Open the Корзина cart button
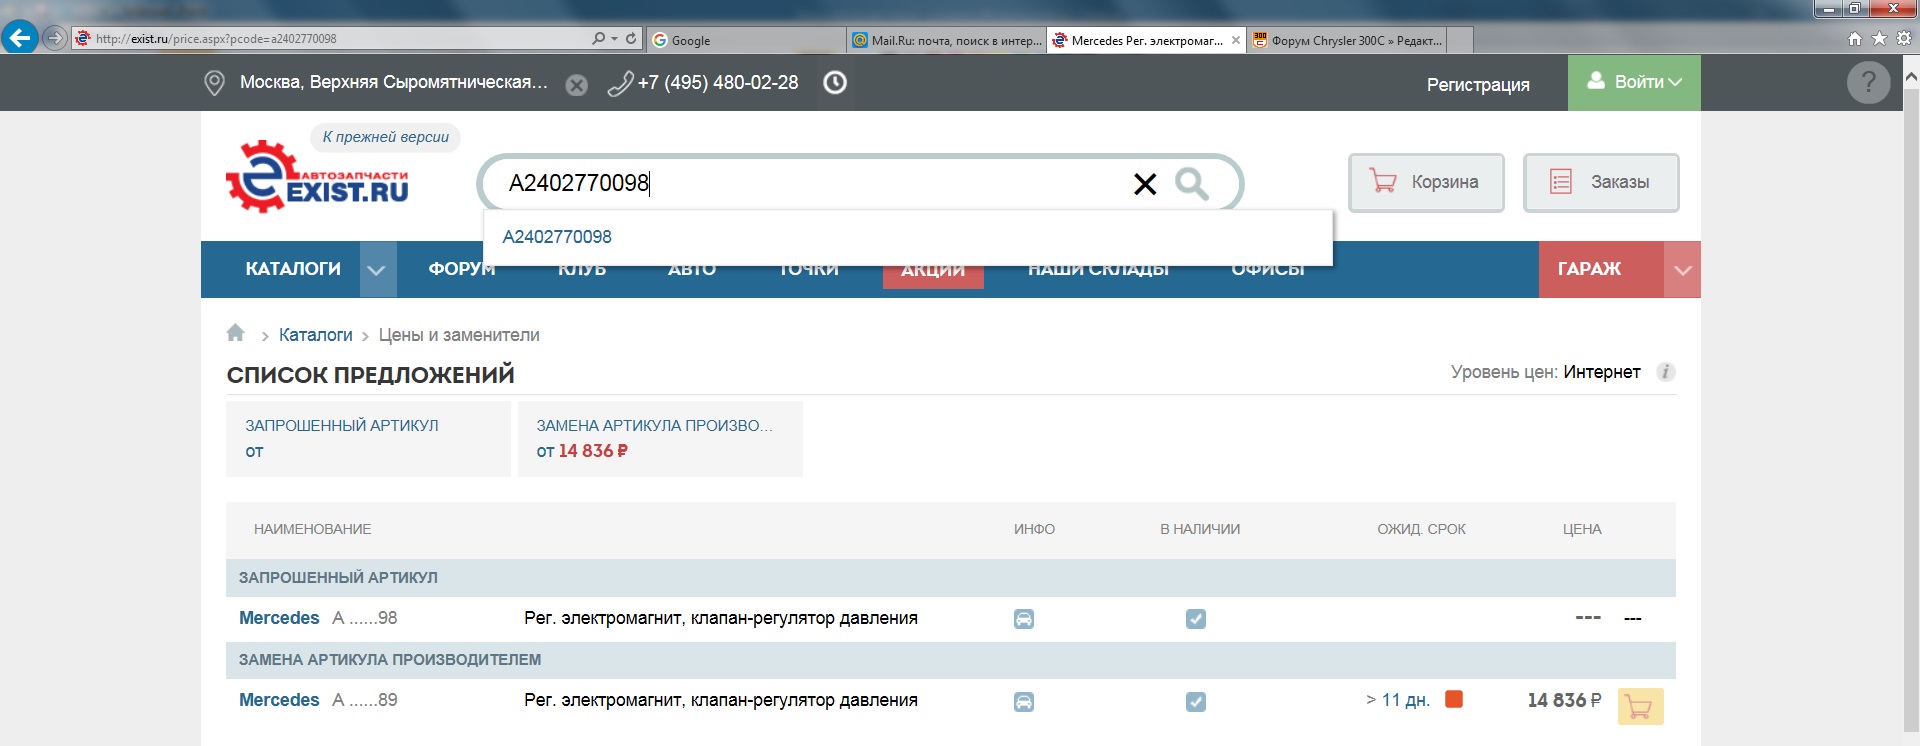1920x746 pixels. (1426, 182)
